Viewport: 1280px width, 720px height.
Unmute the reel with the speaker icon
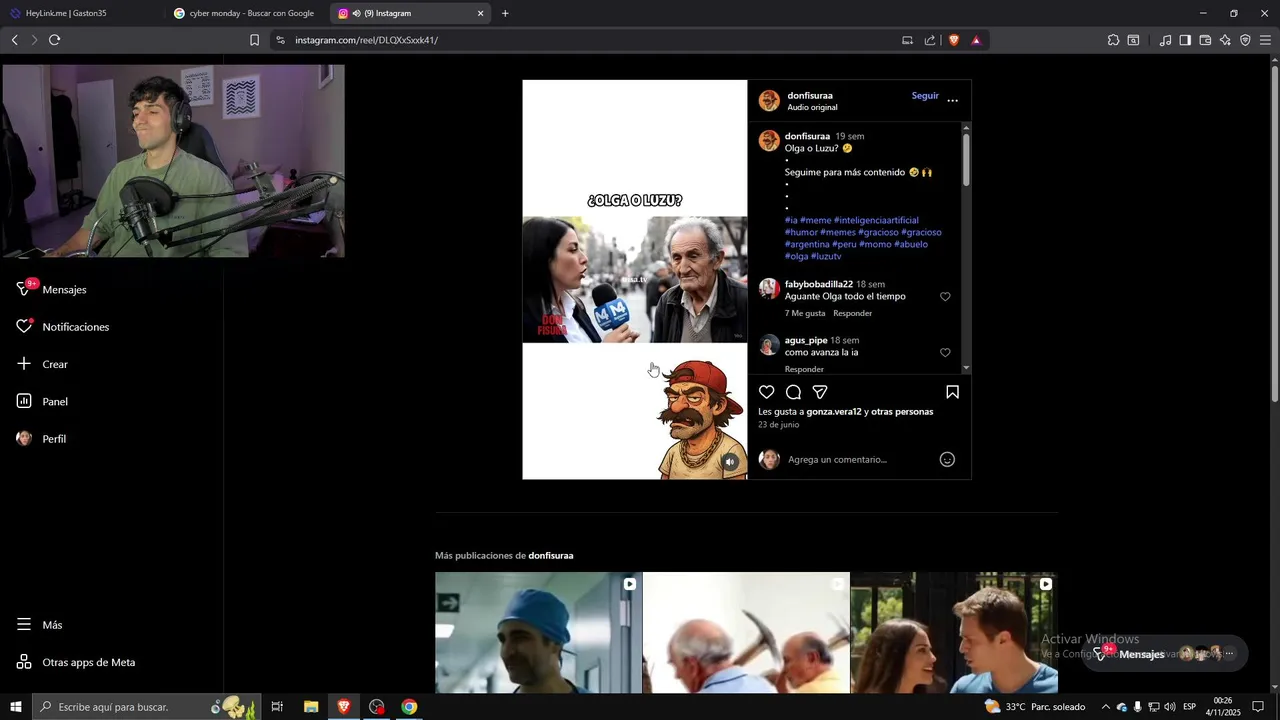(x=730, y=462)
